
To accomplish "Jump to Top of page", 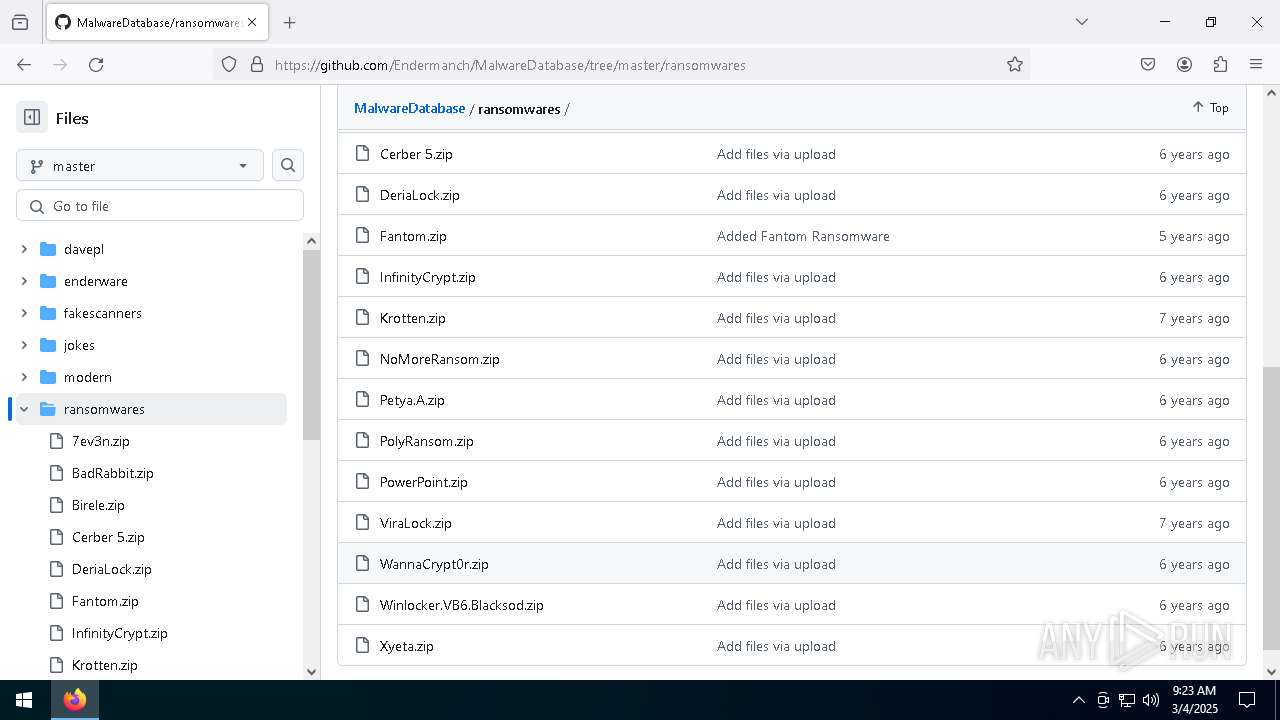I will coord(1210,107).
